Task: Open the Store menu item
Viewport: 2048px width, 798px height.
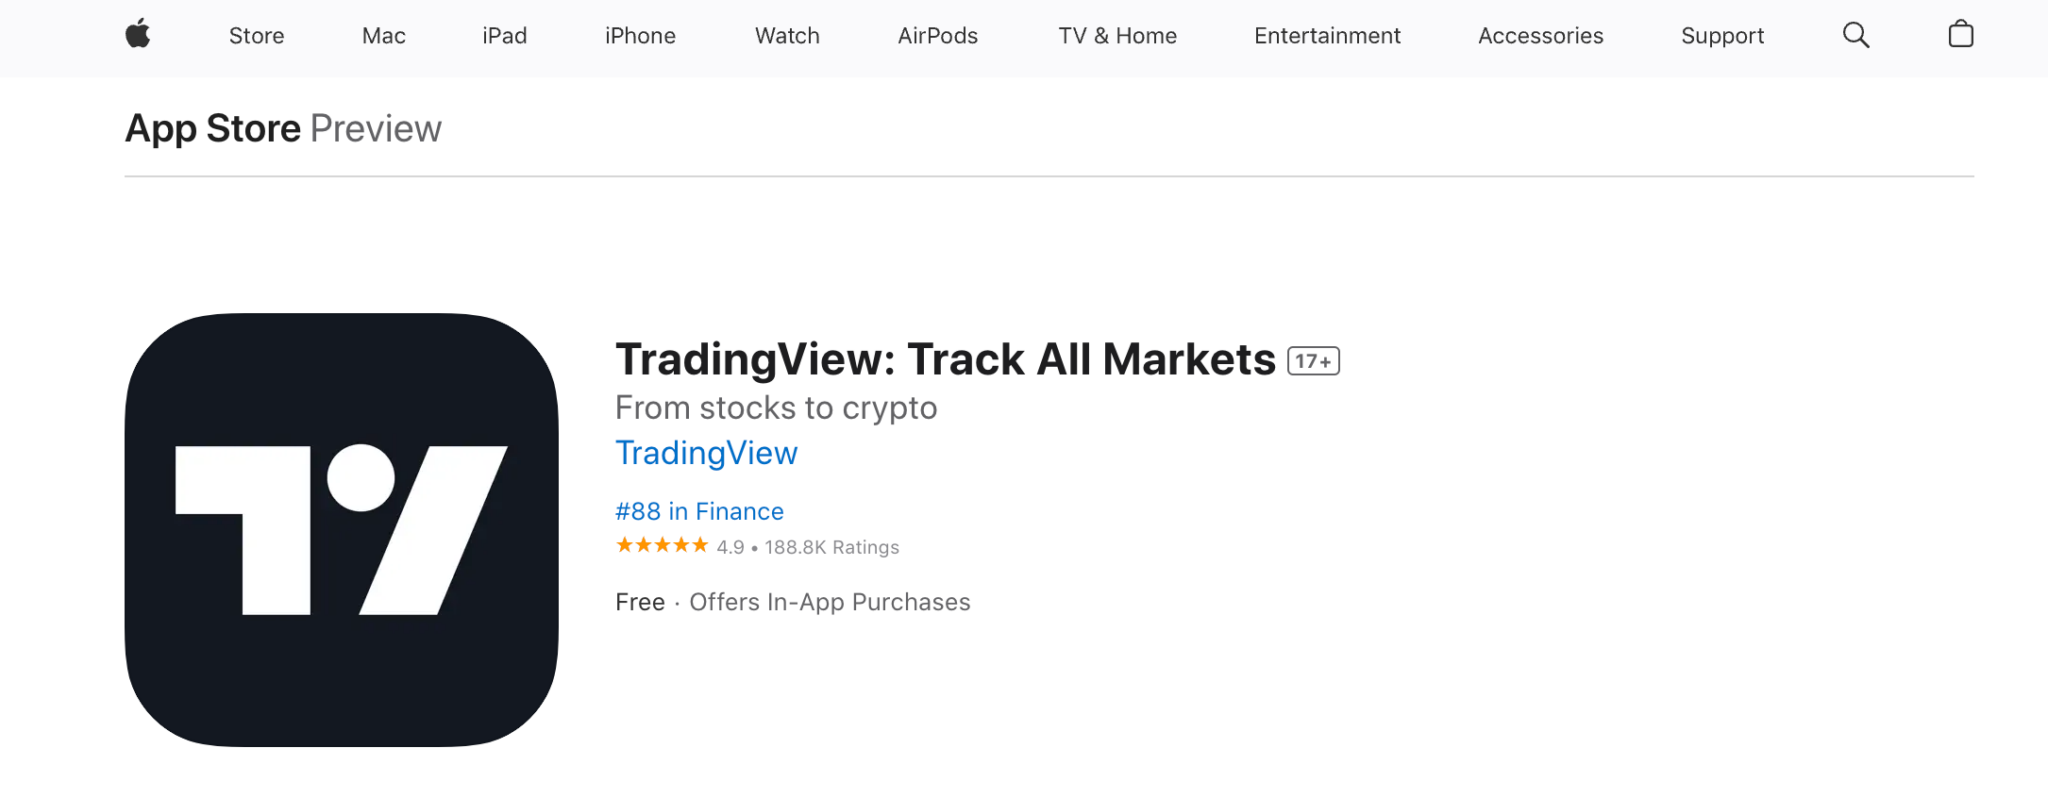Action: click(x=256, y=35)
